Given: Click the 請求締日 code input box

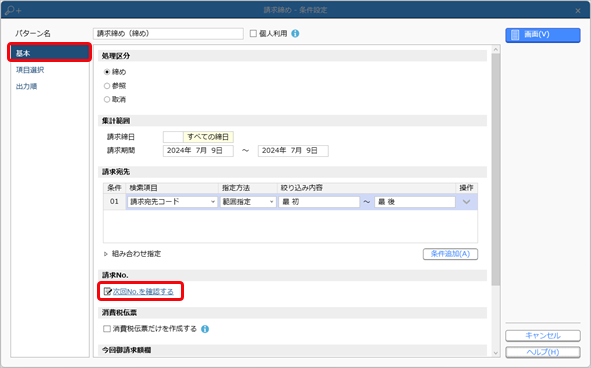Looking at the screenshot, I should point(173,137).
